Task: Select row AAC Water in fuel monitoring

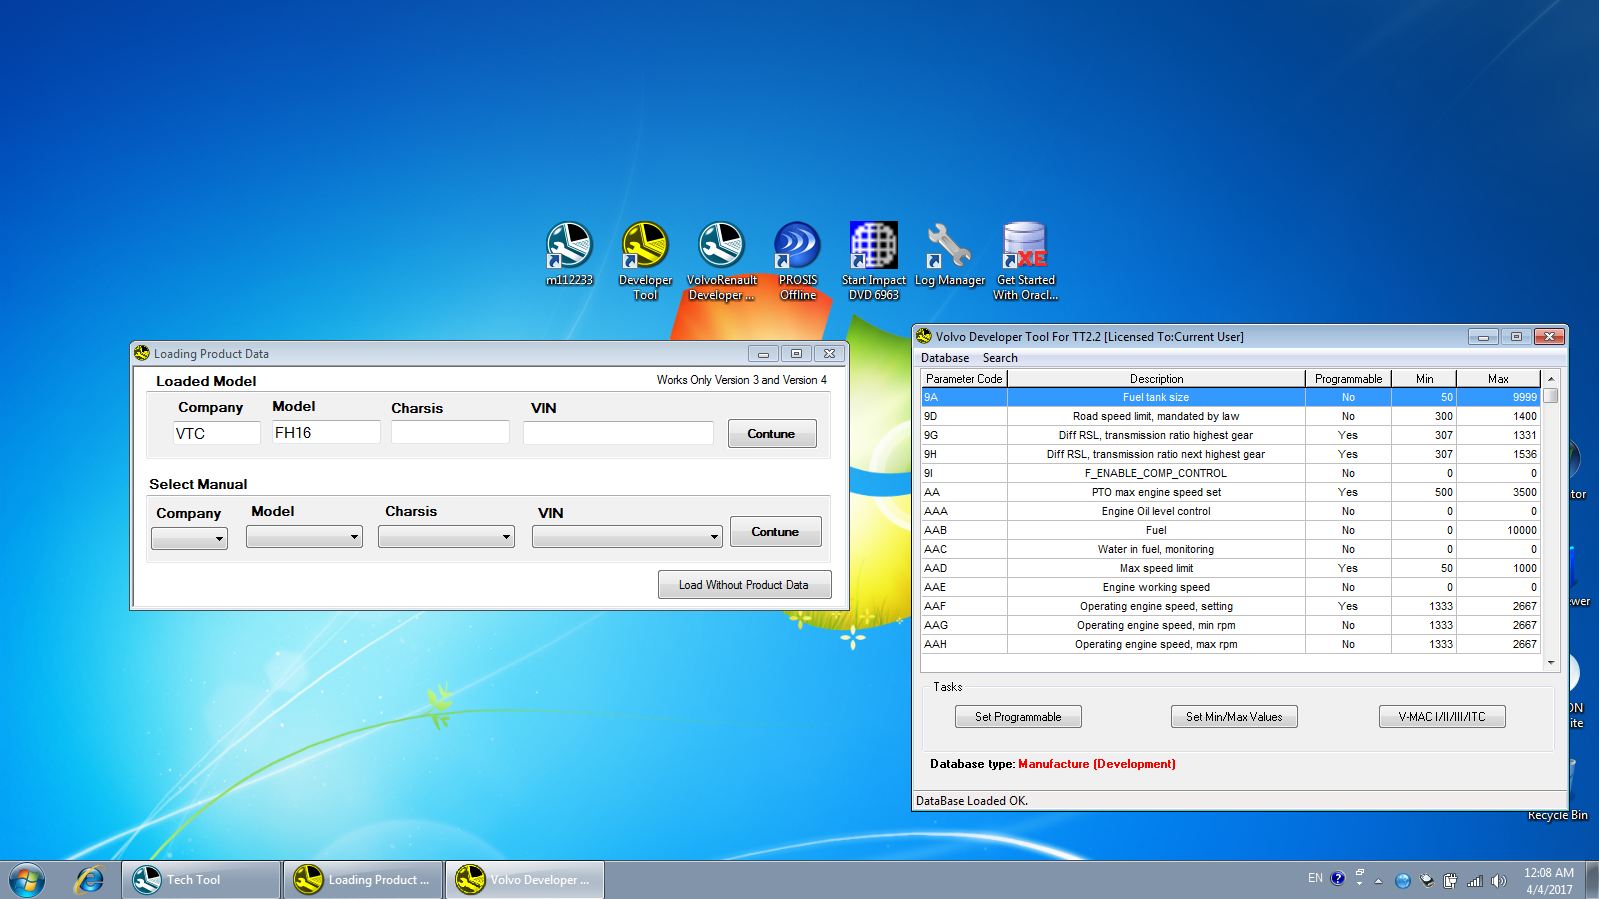Action: 1230,549
